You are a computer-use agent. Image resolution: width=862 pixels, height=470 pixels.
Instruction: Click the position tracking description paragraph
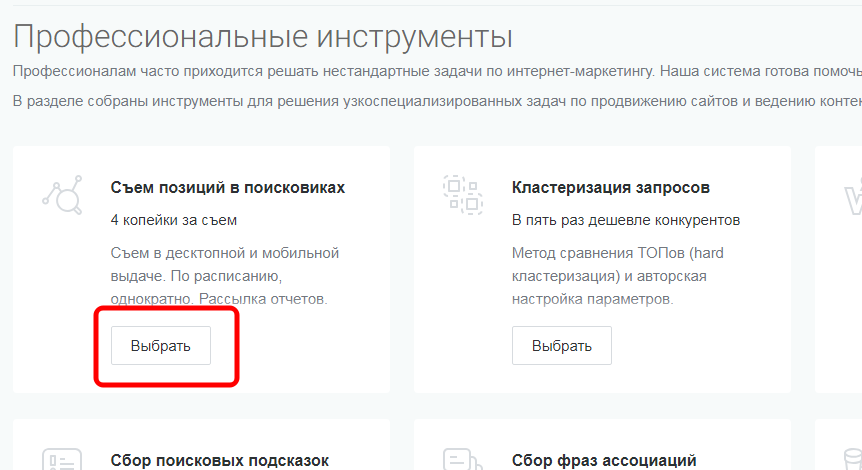225,276
